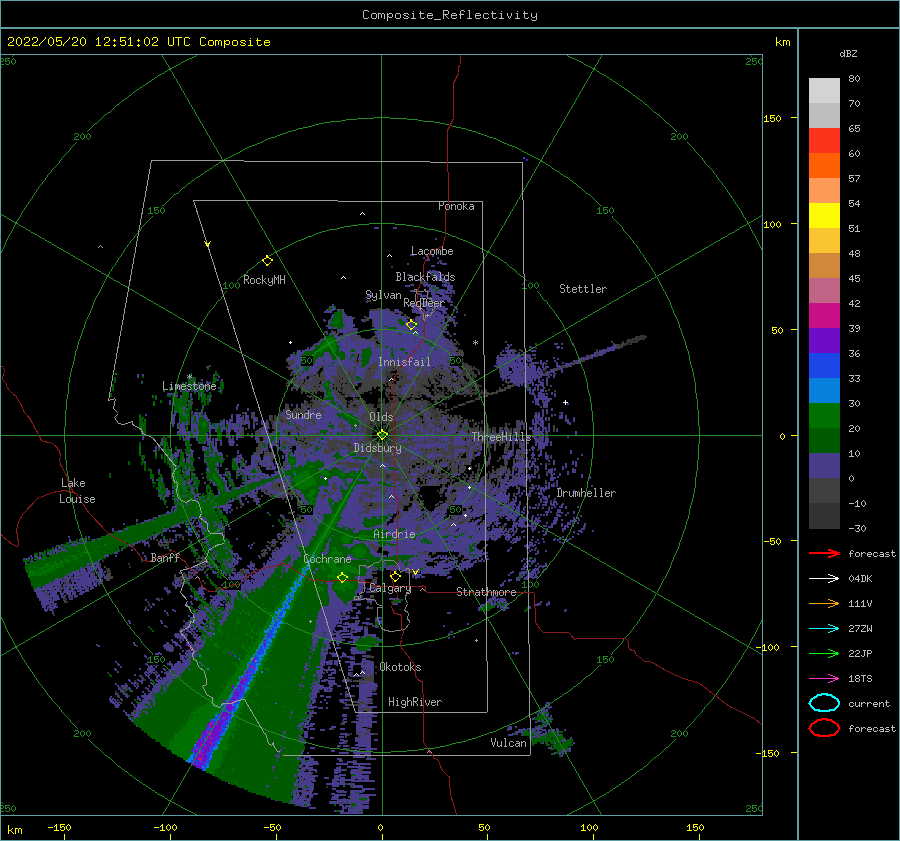
Task: Select the light gray 70-80 dBZ color band
Action: coord(824,91)
